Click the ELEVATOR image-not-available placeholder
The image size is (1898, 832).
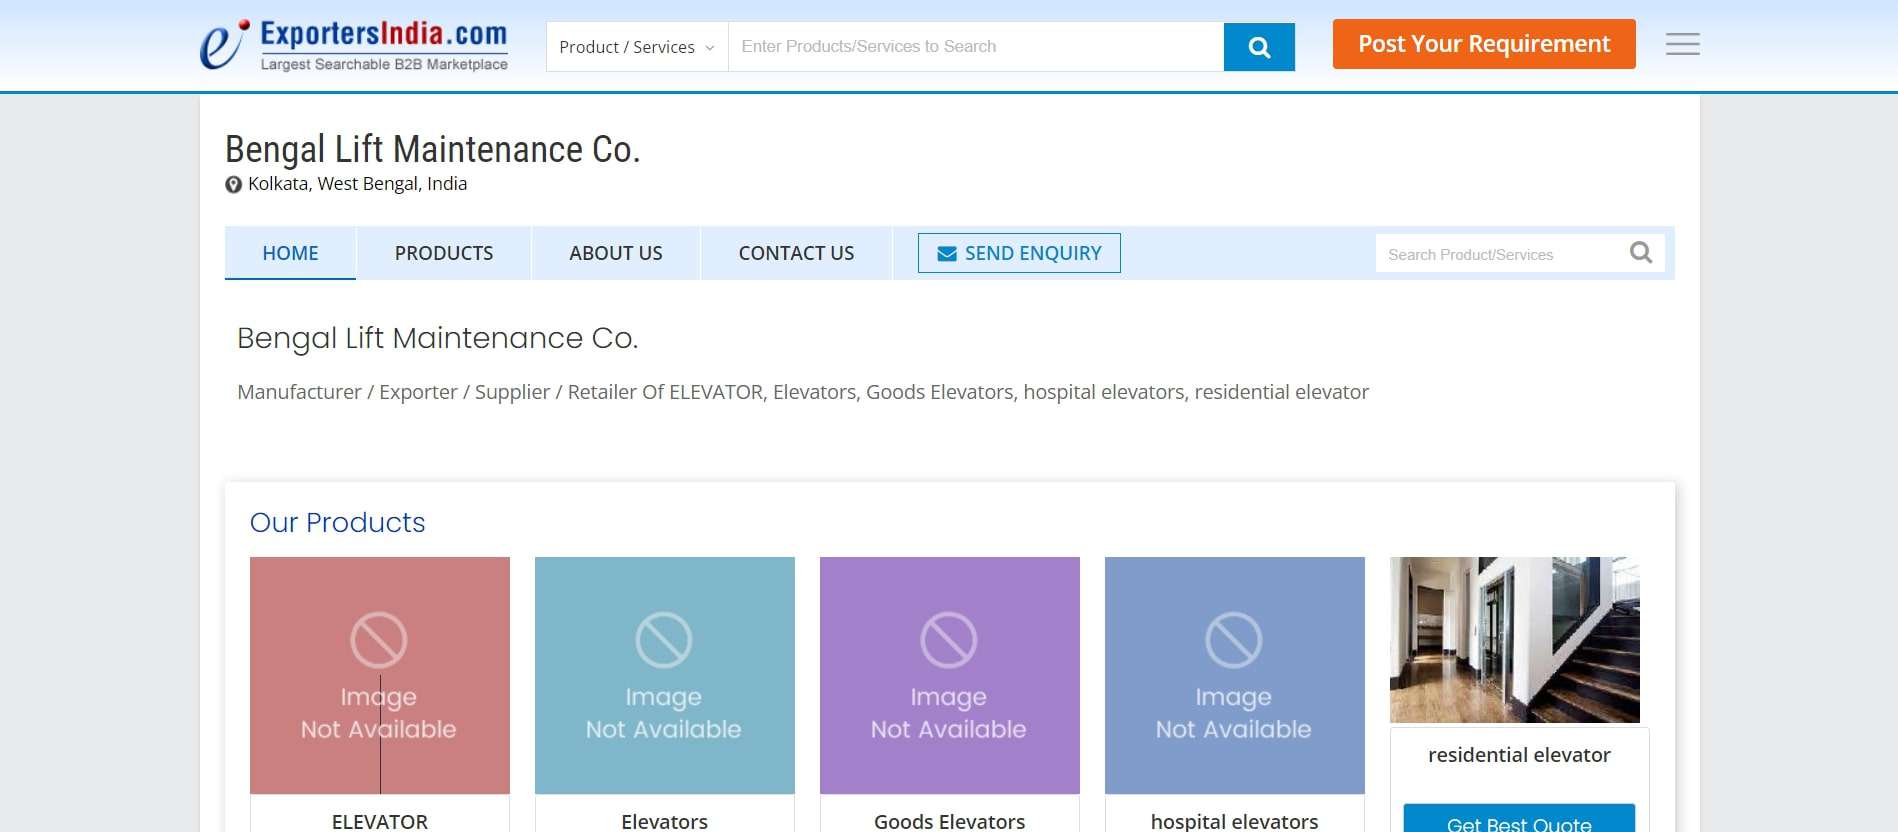coord(380,675)
